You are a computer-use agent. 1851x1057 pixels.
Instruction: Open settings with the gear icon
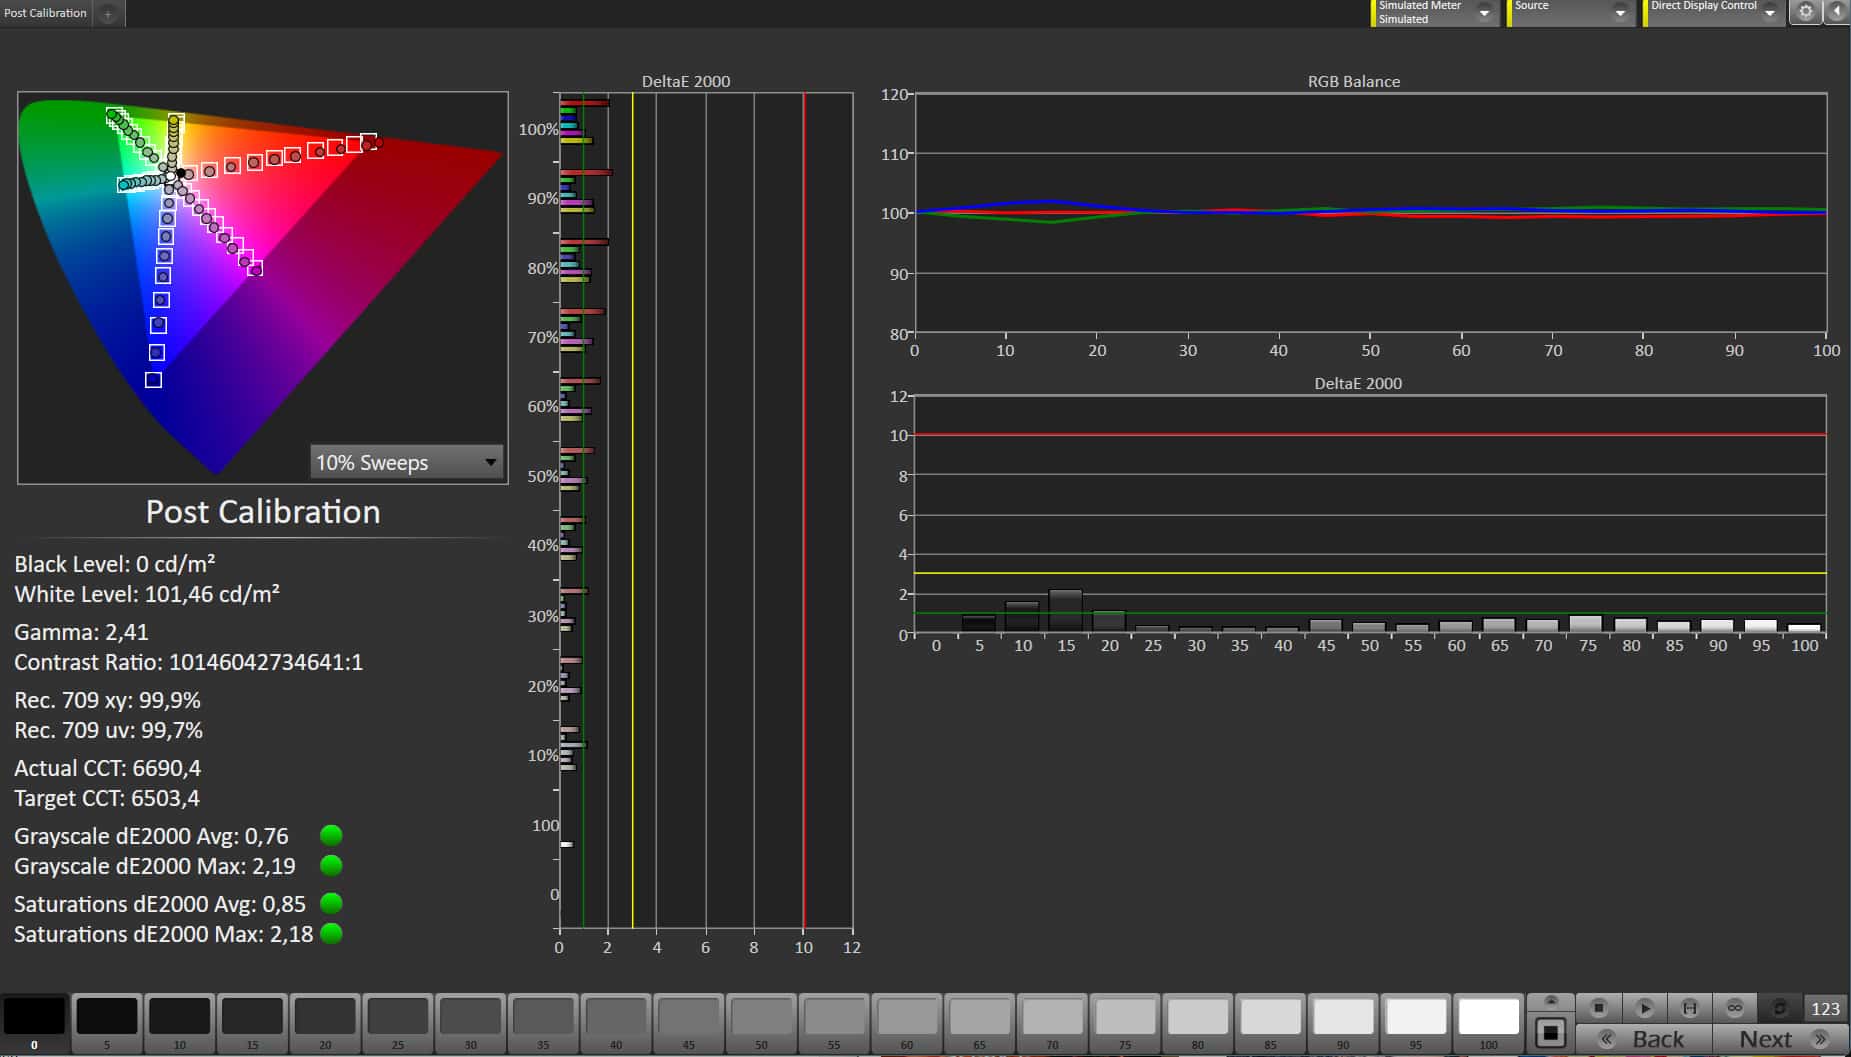tap(1805, 12)
